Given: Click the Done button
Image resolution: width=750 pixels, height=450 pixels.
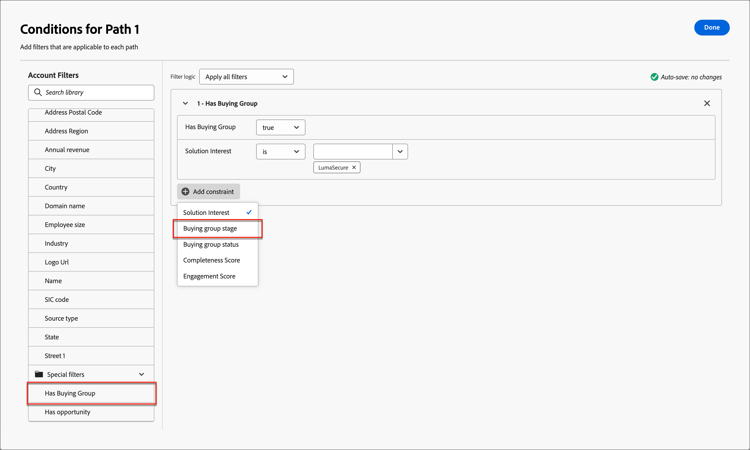Looking at the screenshot, I should [x=712, y=27].
